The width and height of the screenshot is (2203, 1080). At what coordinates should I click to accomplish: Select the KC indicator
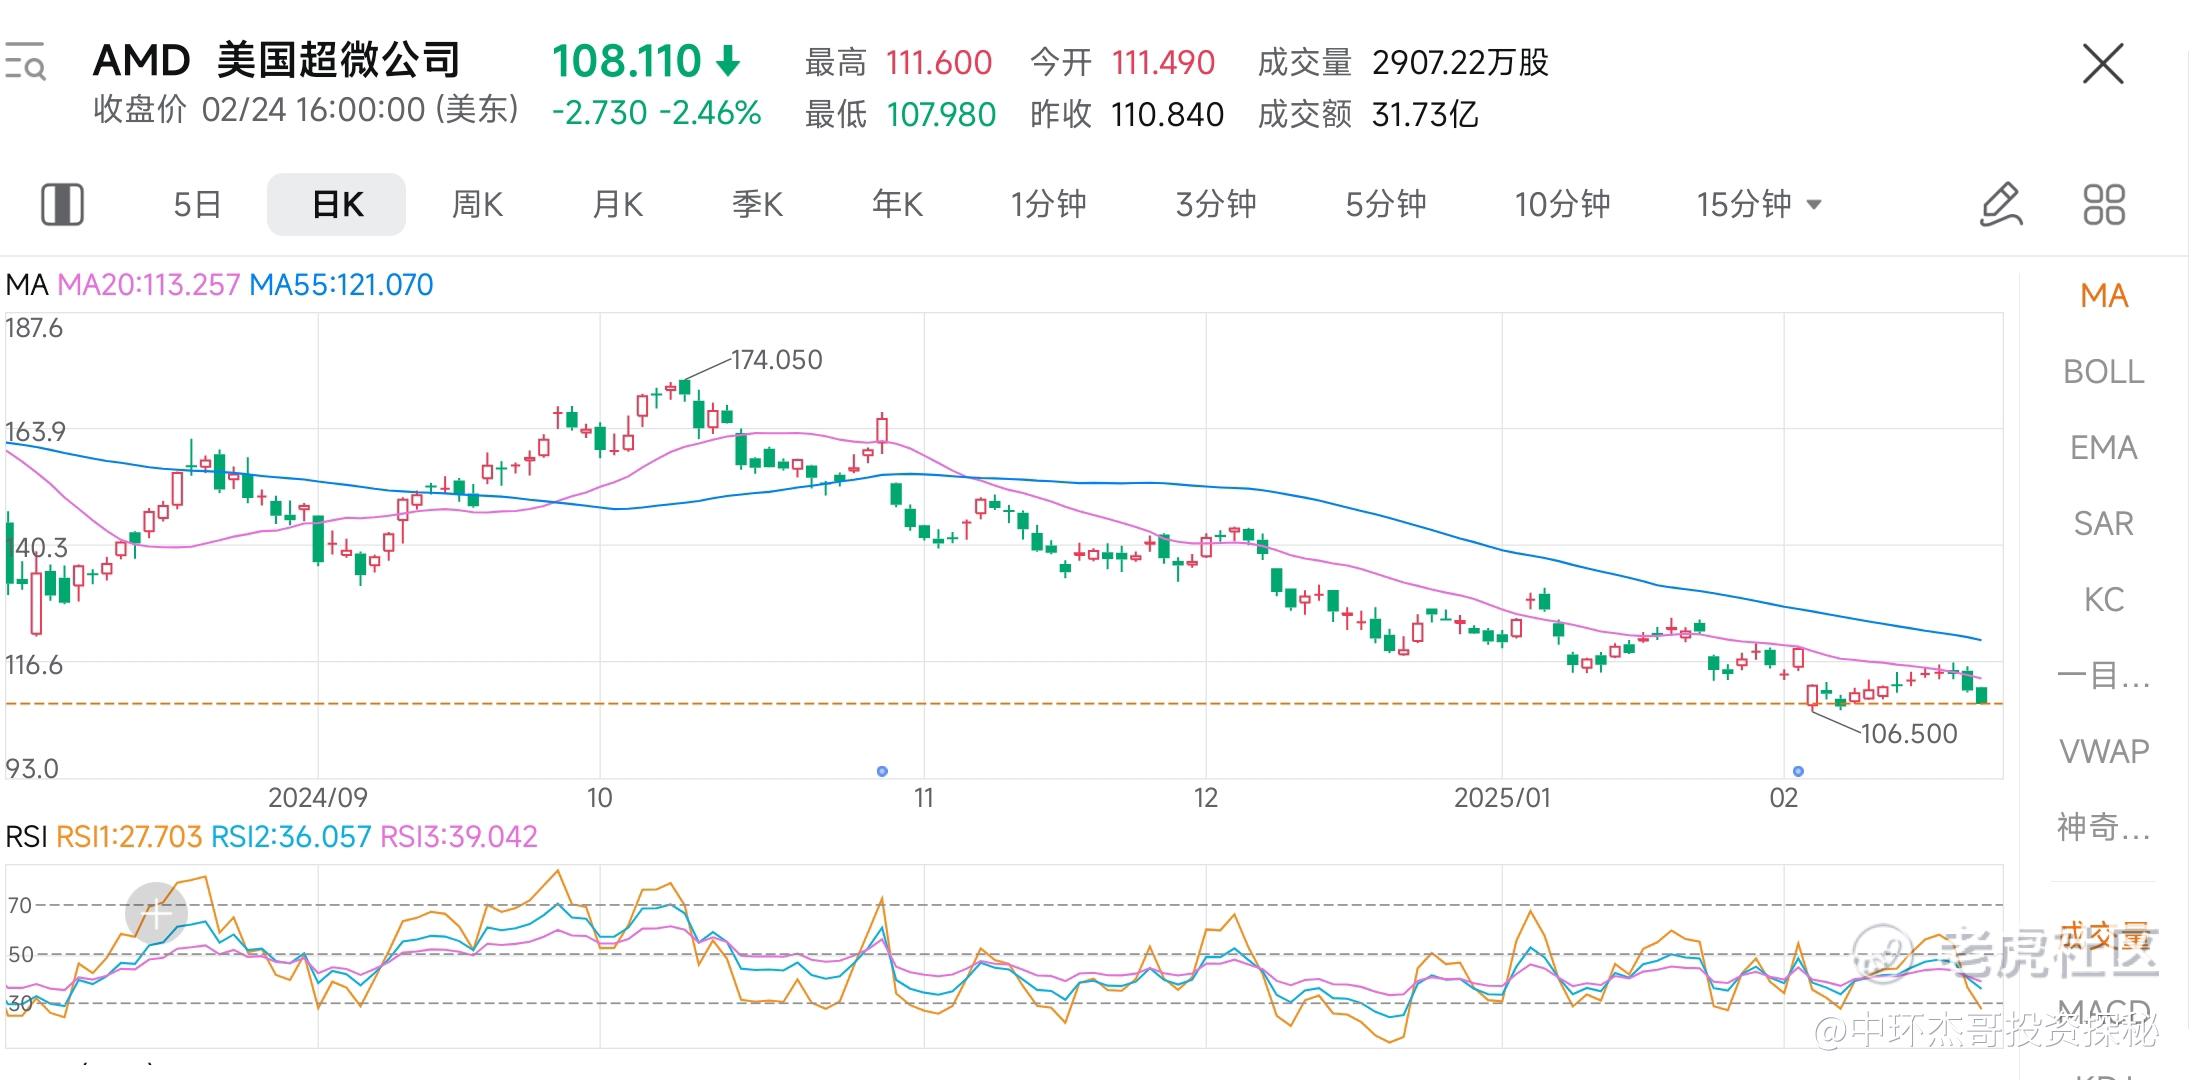click(x=2104, y=600)
